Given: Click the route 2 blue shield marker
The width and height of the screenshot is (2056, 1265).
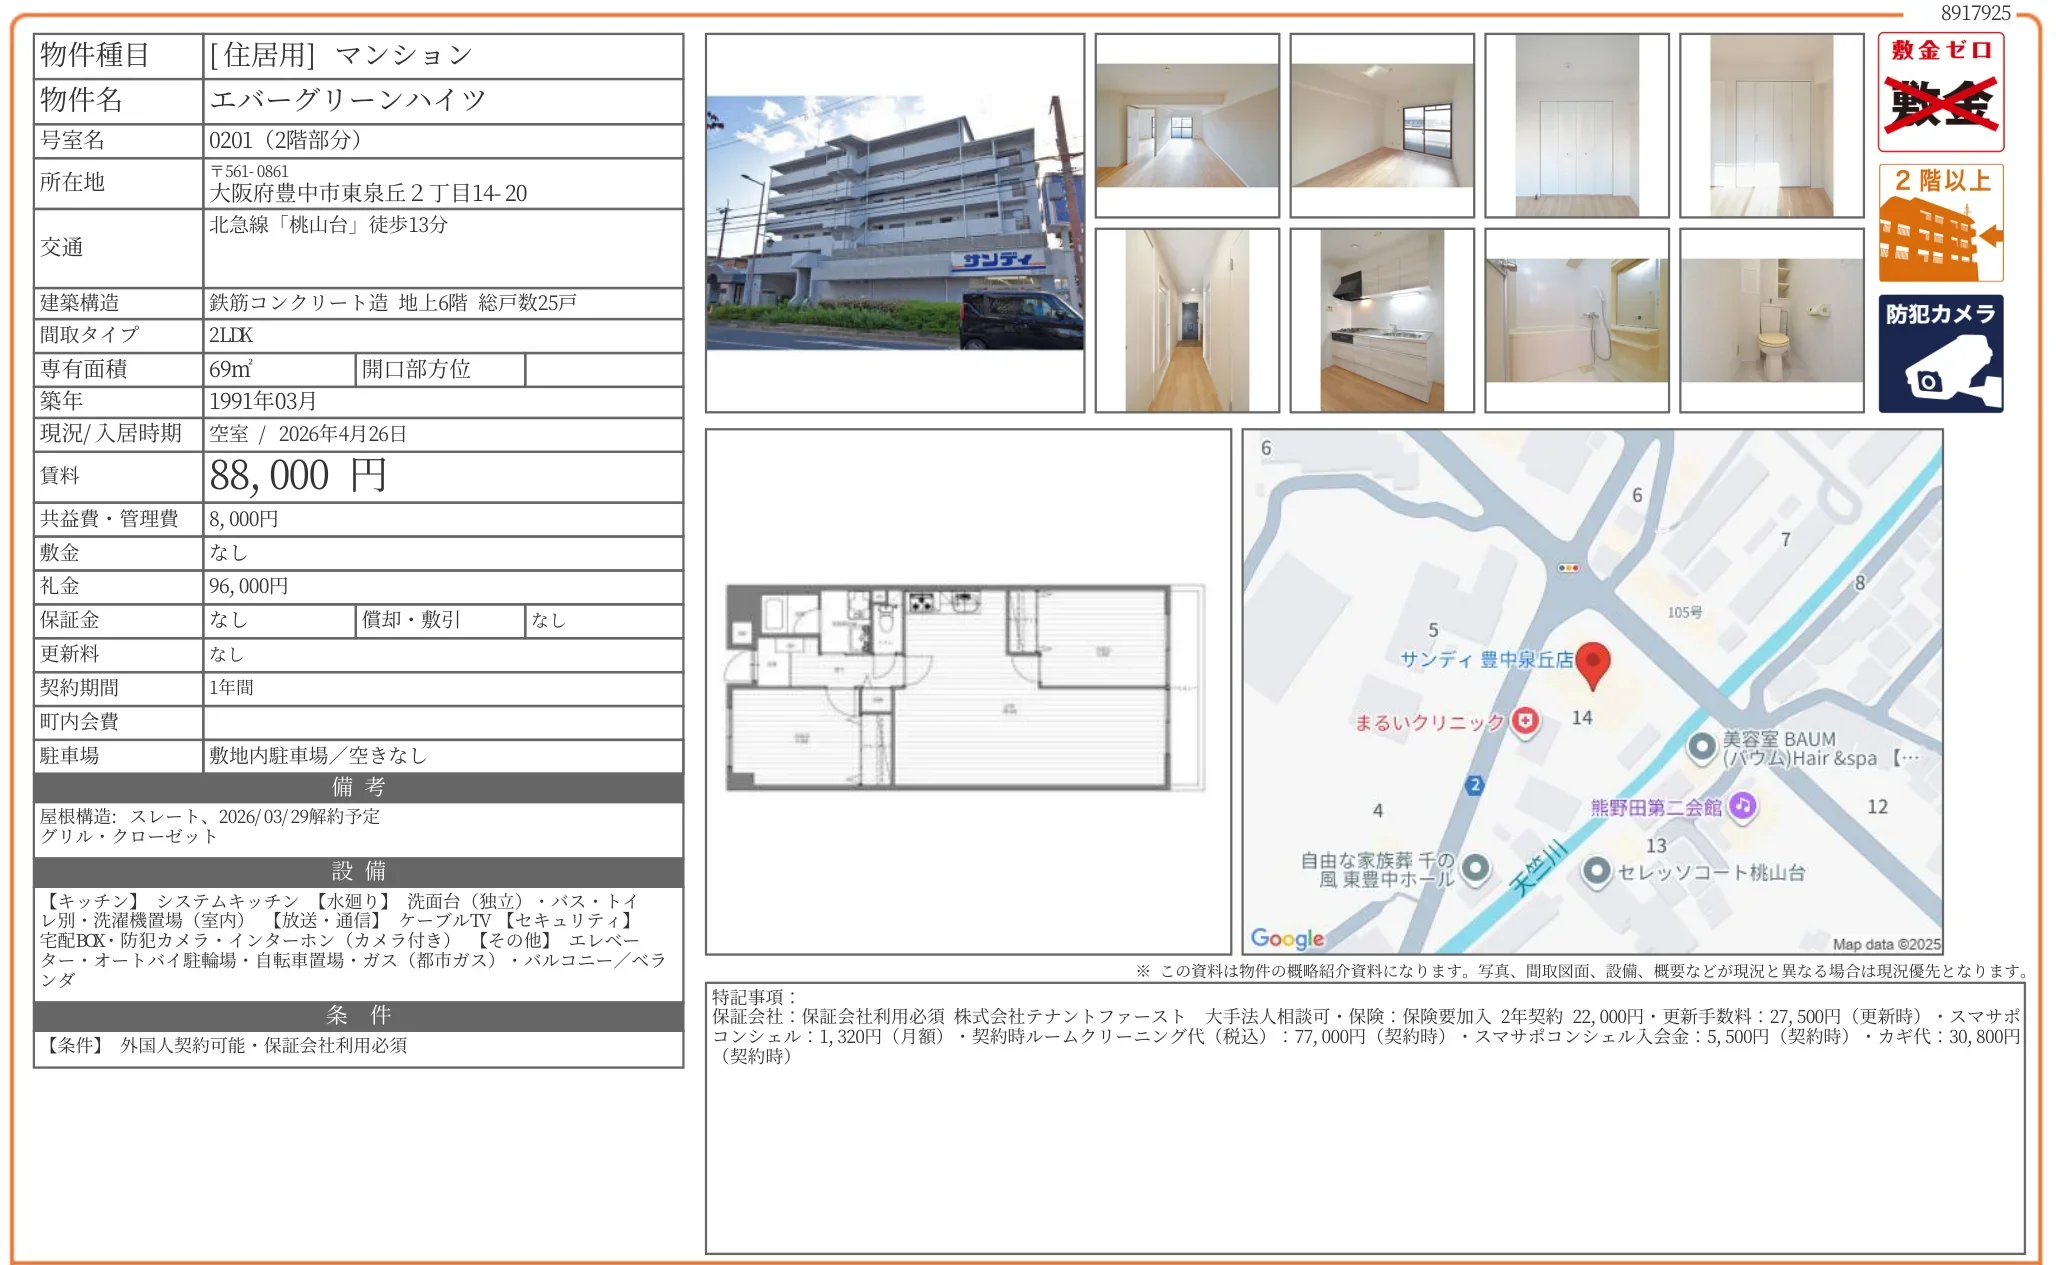Looking at the screenshot, I should pos(1474,785).
